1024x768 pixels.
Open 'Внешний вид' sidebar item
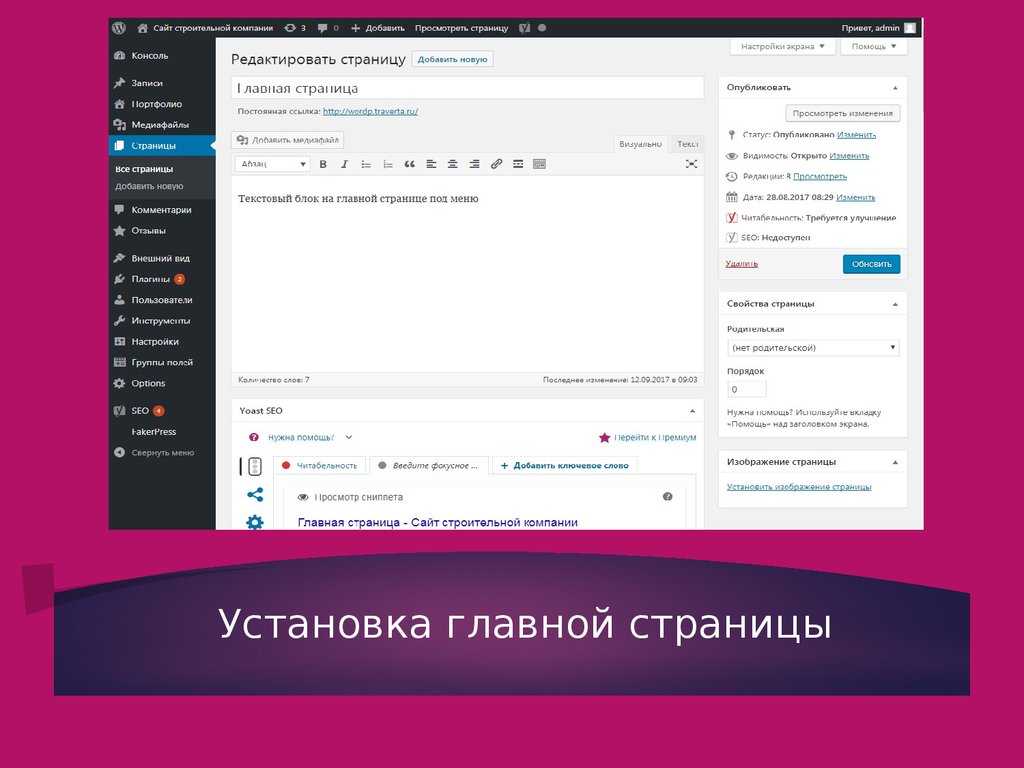[162, 258]
